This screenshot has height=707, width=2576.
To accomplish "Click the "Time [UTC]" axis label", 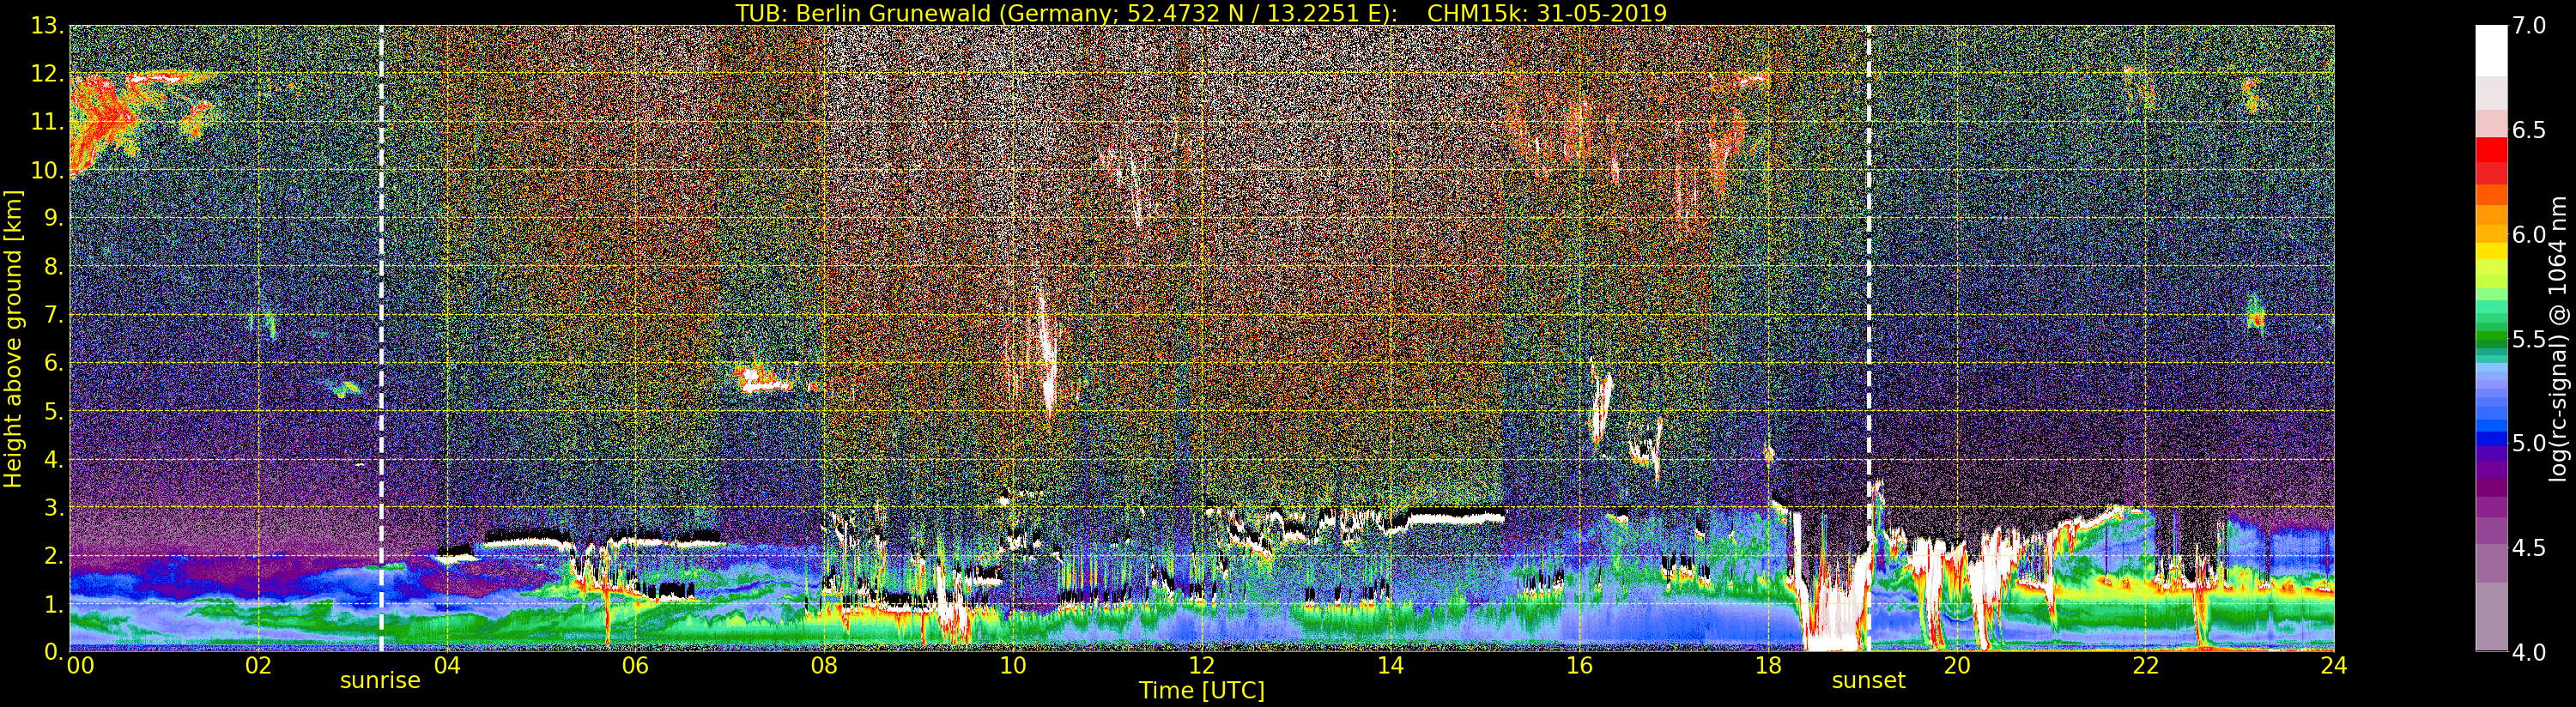I will (x=1202, y=690).
